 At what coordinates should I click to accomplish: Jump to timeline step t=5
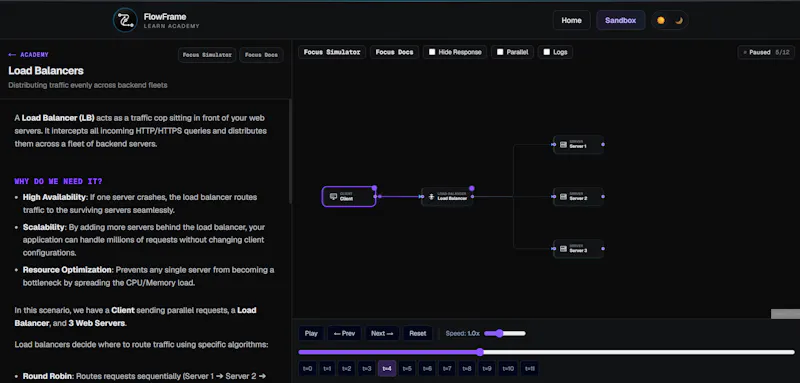point(407,368)
